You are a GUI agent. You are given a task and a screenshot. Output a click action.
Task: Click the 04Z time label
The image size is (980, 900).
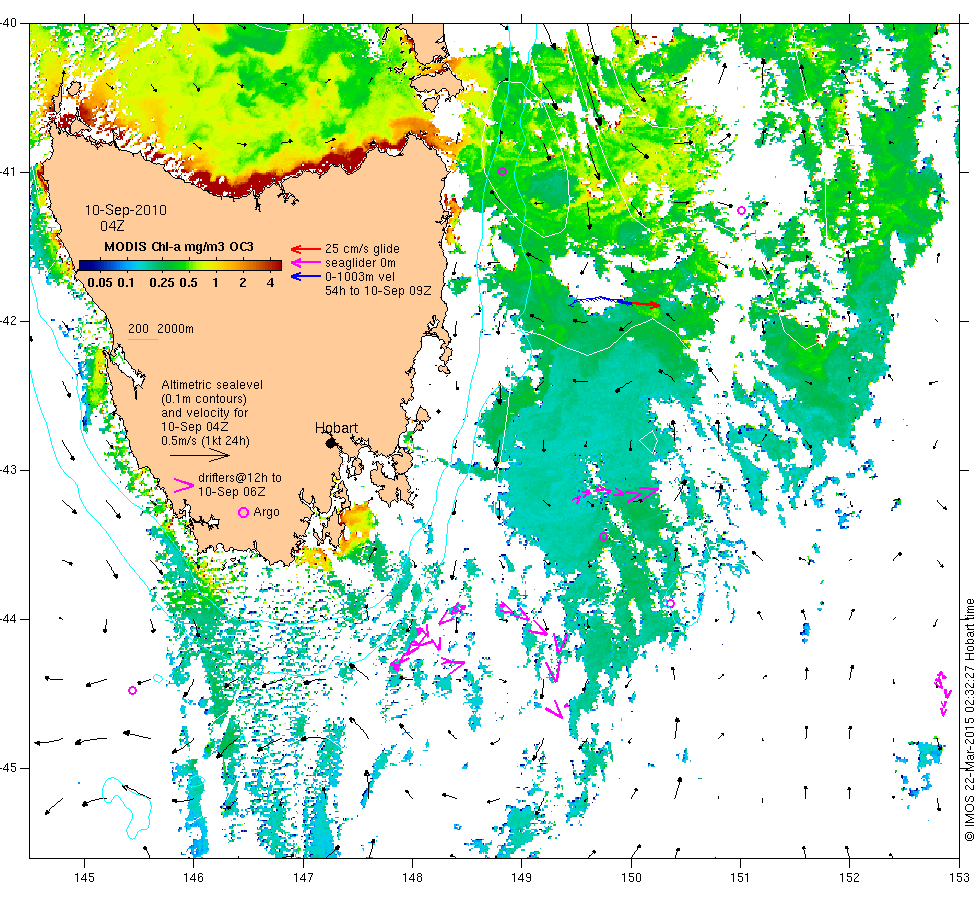112,226
